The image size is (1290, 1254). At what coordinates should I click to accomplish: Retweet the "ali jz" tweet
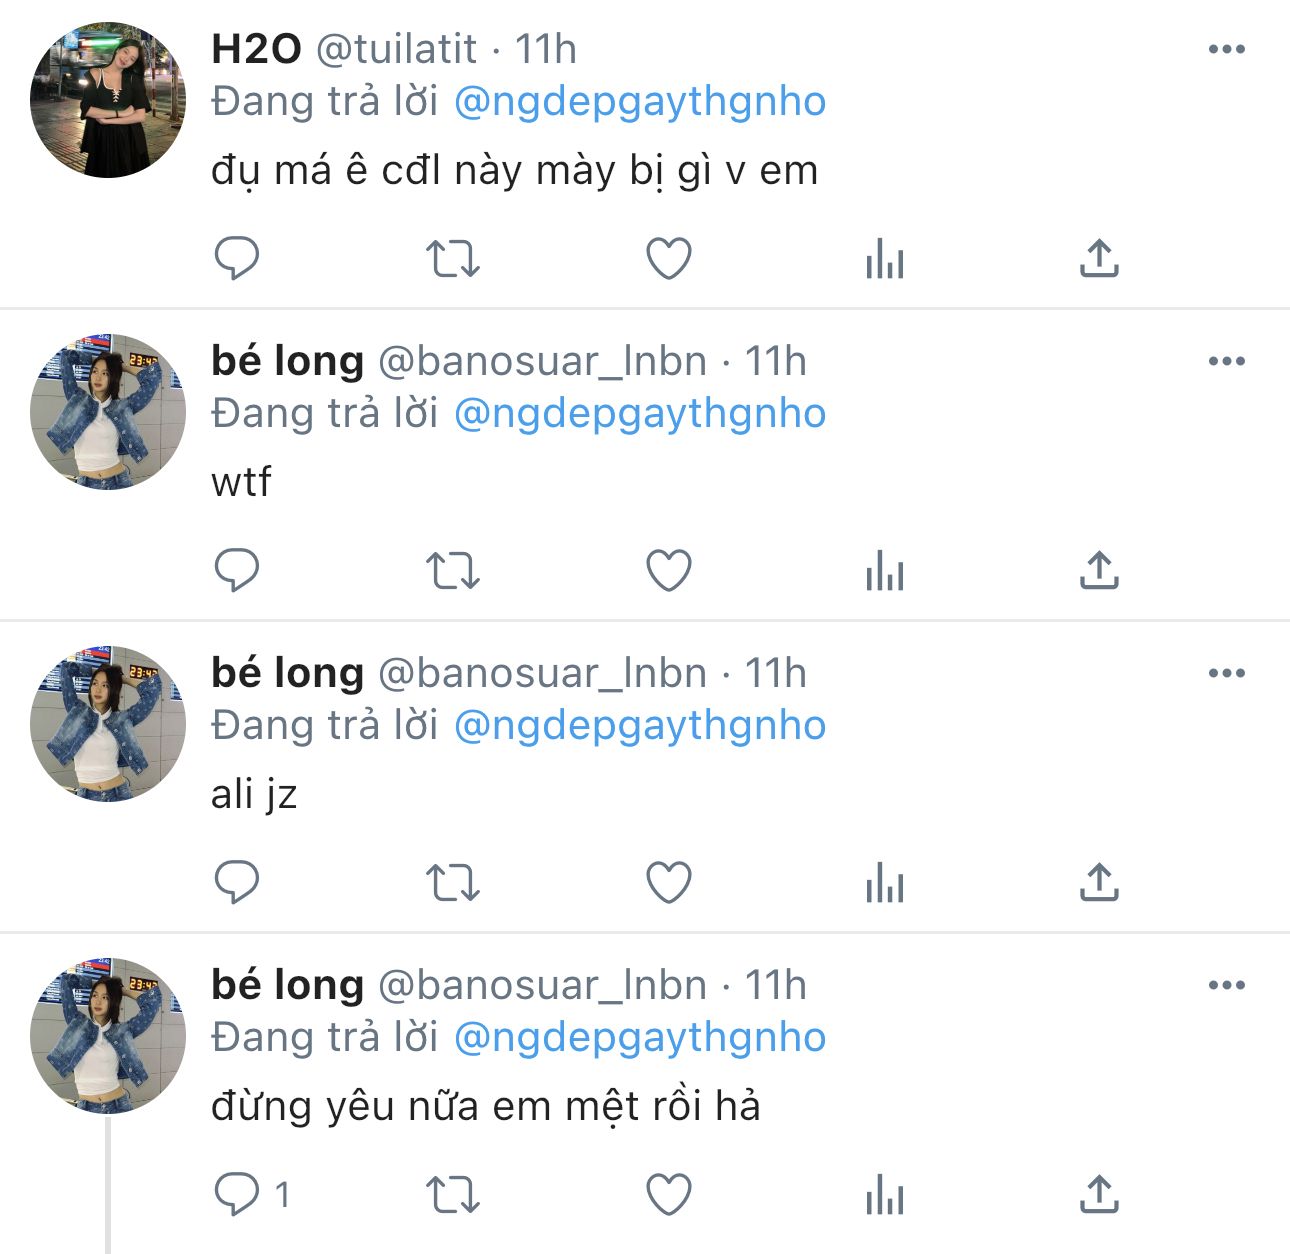click(453, 883)
